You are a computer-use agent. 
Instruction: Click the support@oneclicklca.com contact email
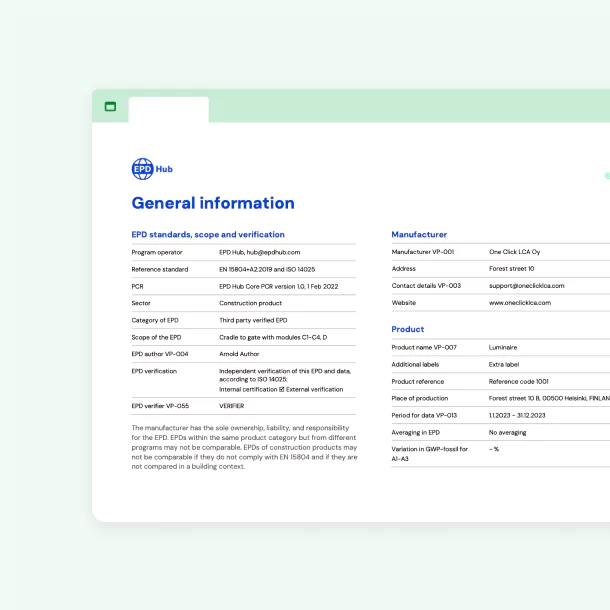coord(526,285)
